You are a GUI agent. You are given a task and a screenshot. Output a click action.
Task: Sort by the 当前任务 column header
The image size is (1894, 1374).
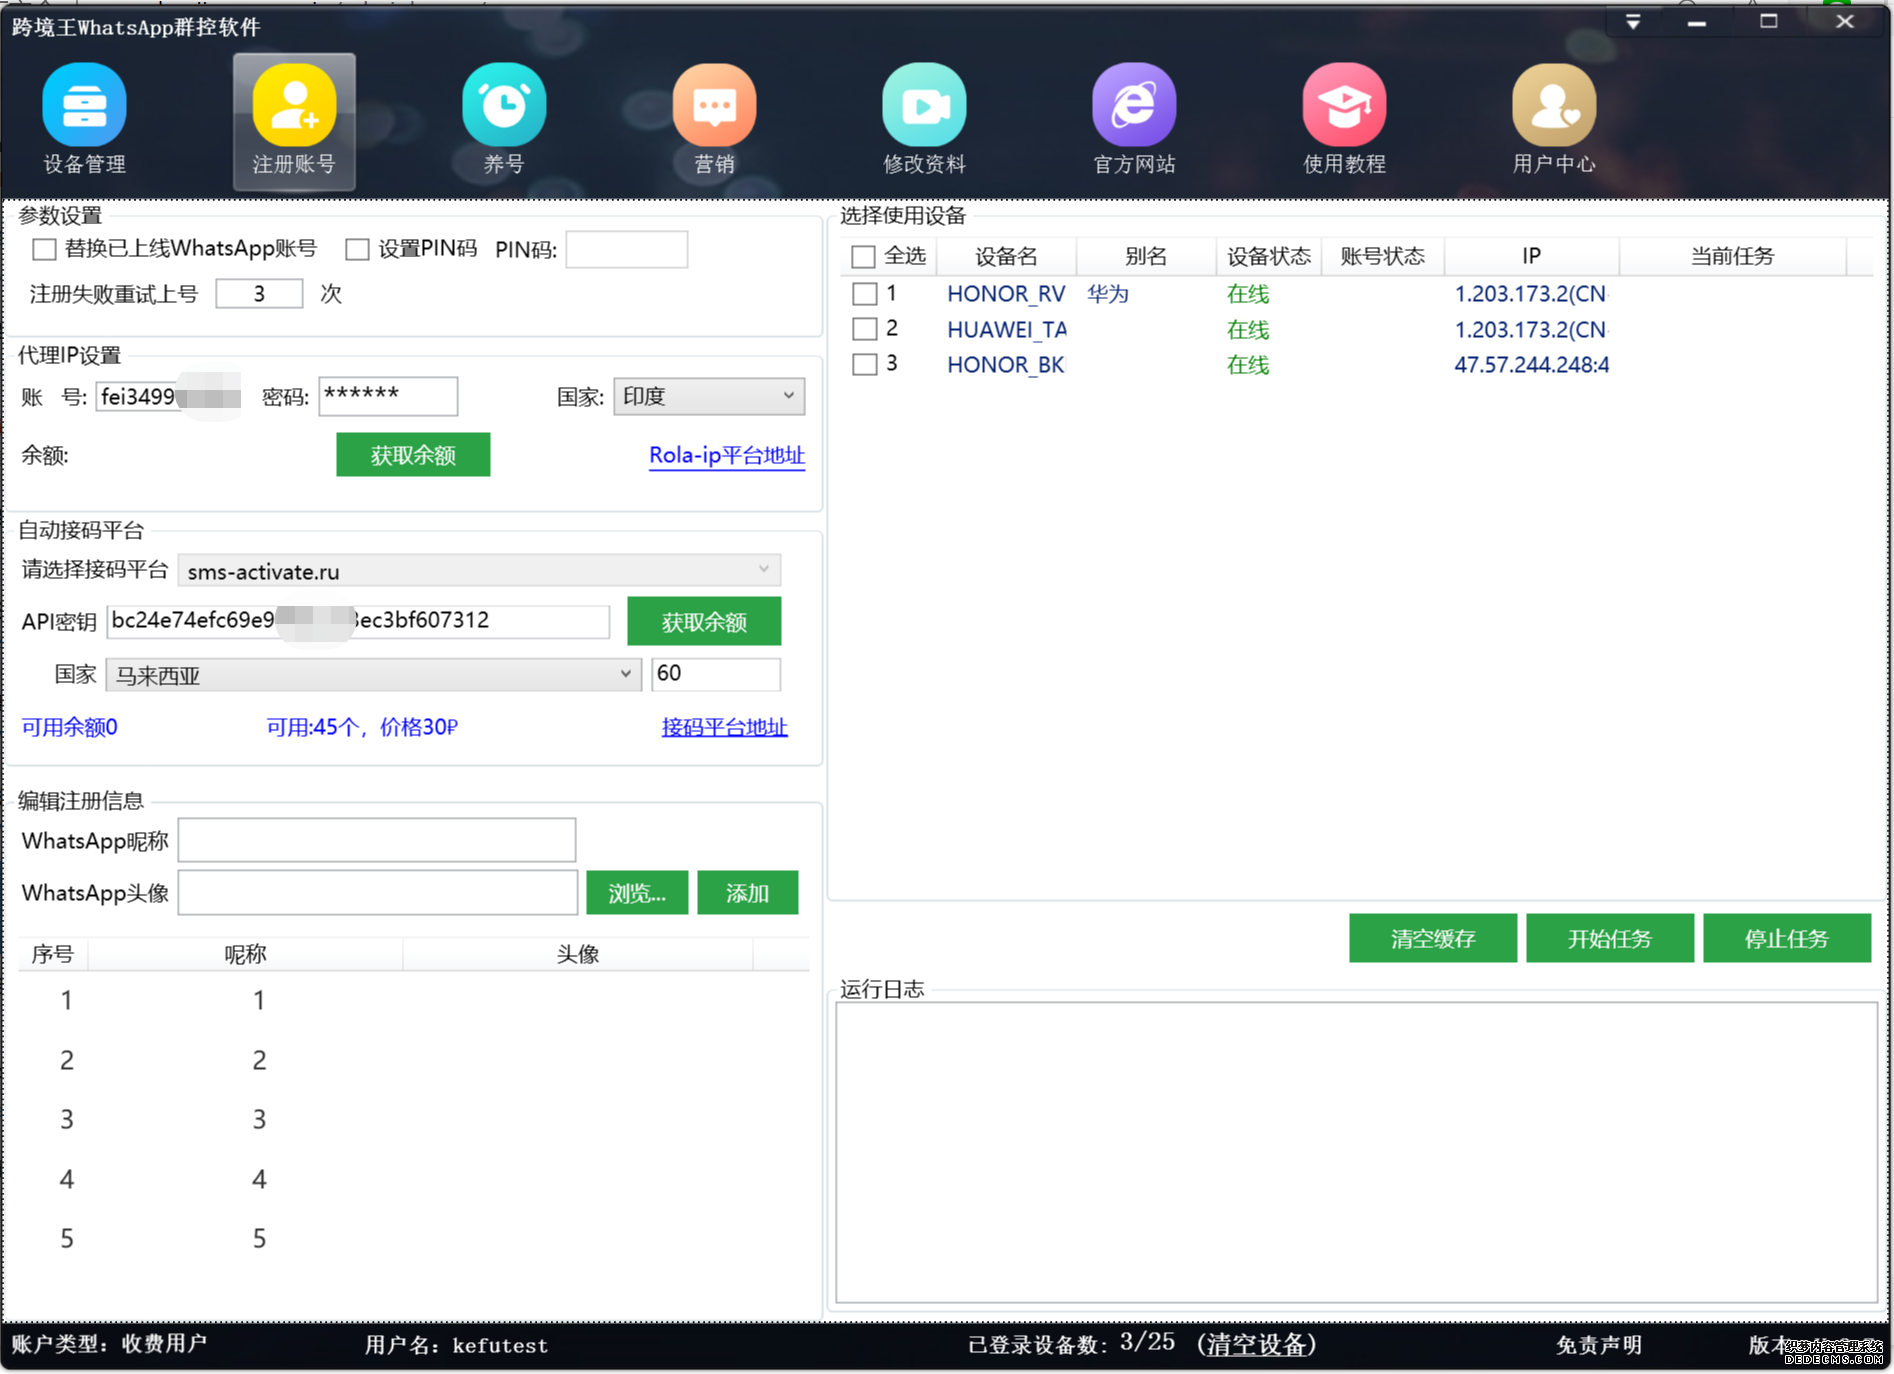point(1732,257)
